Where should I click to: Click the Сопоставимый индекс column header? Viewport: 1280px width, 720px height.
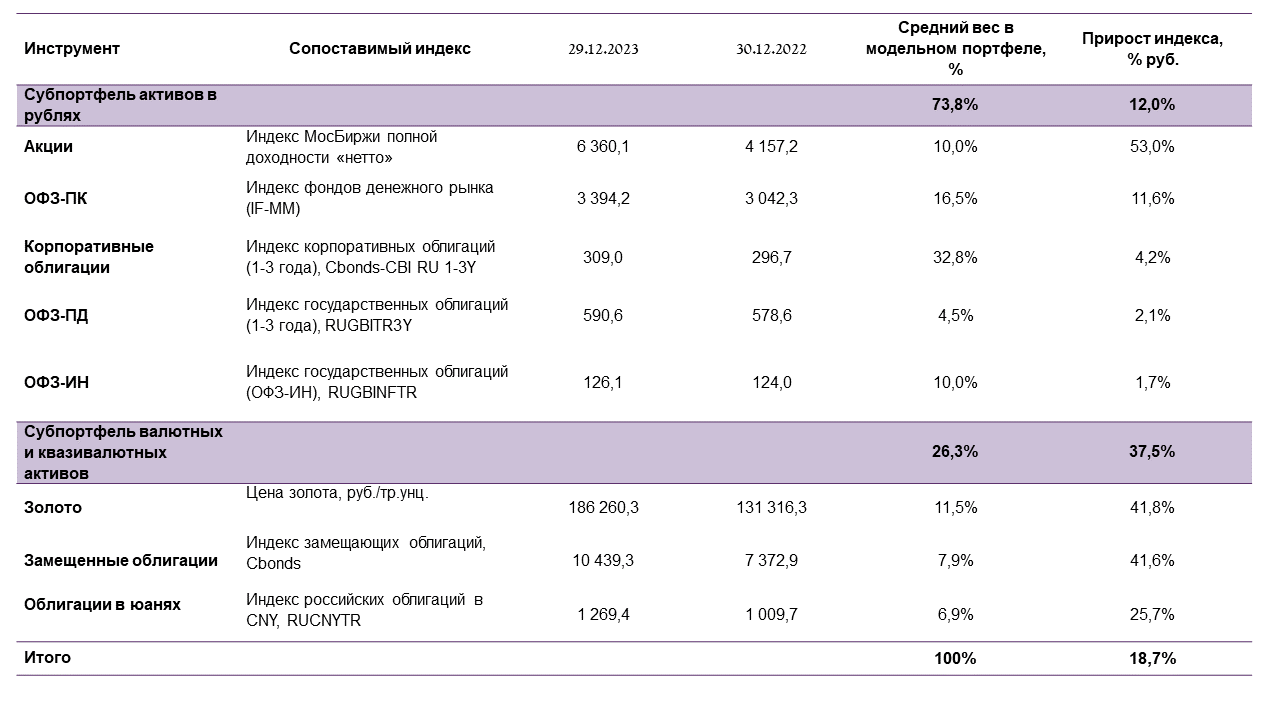[x=379, y=49]
